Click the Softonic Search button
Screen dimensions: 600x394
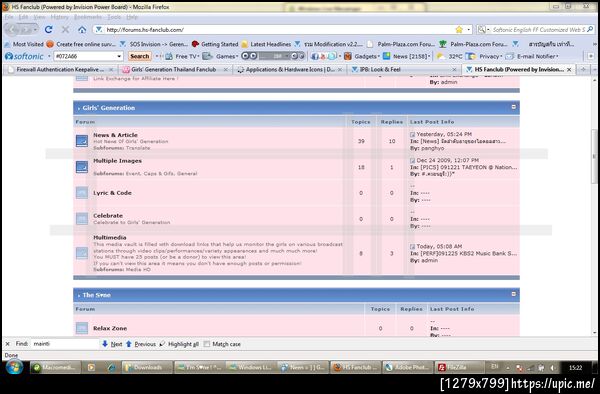point(139,56)
